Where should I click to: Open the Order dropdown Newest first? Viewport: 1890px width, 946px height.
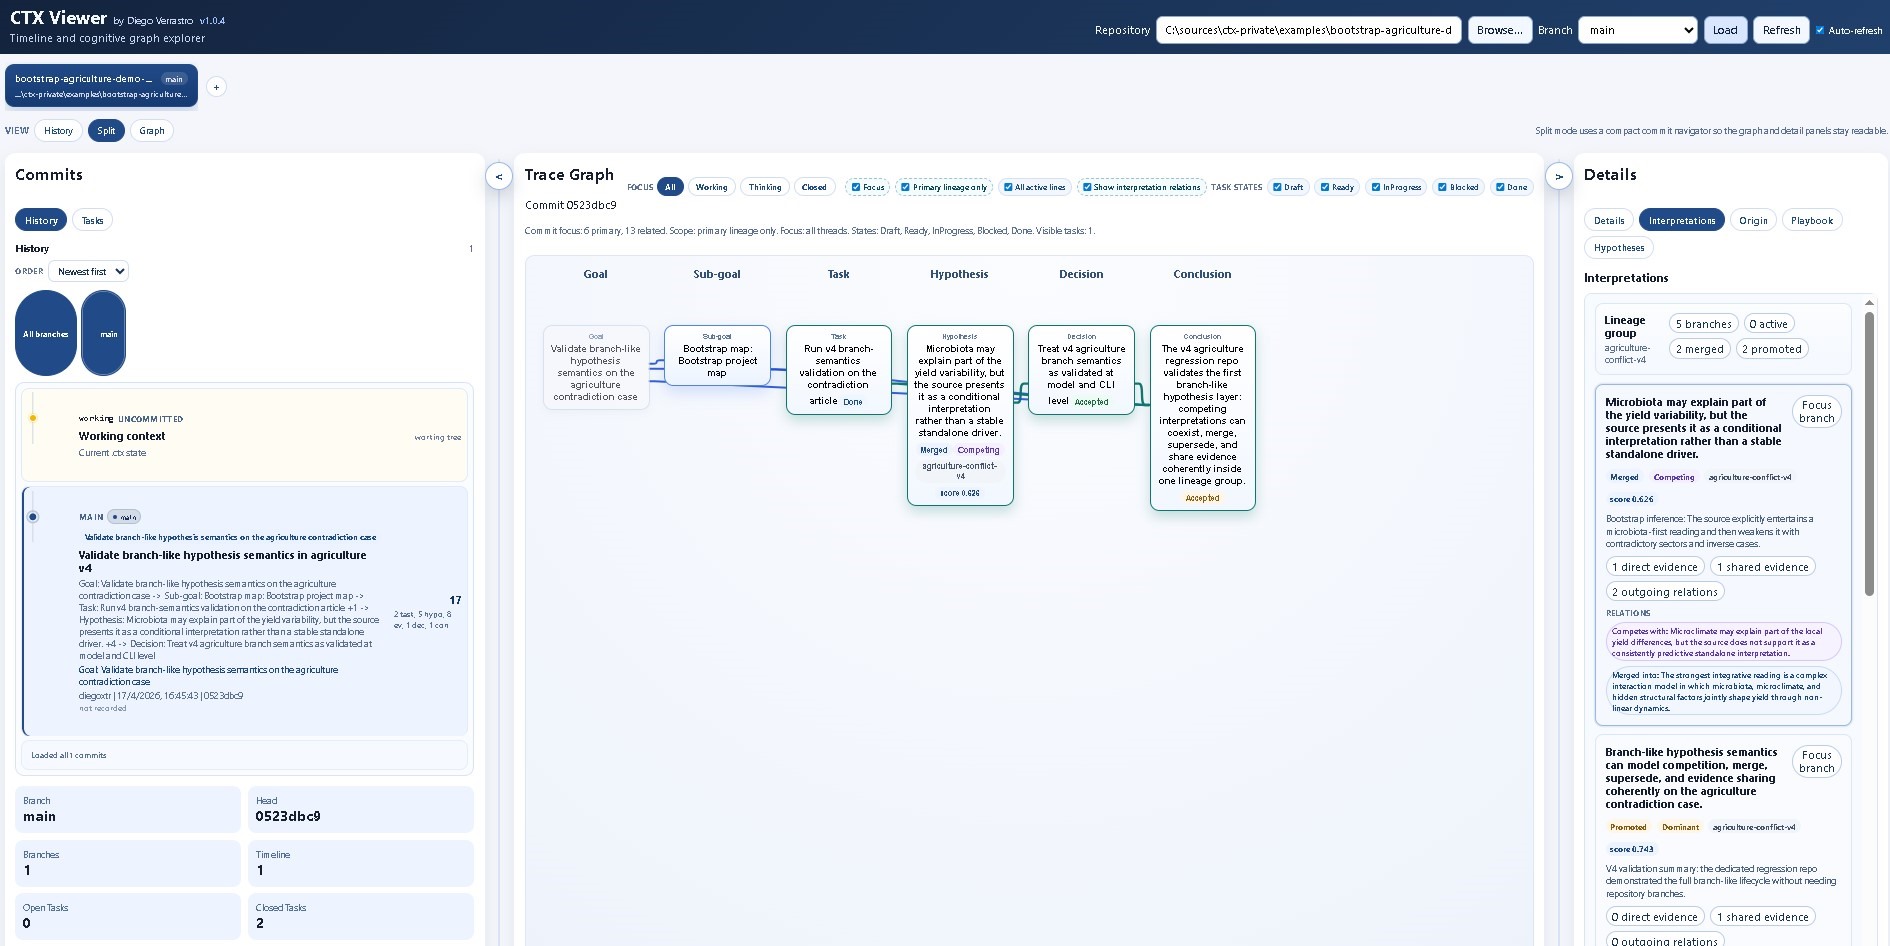pyautogui.click(x=89, y=271)
